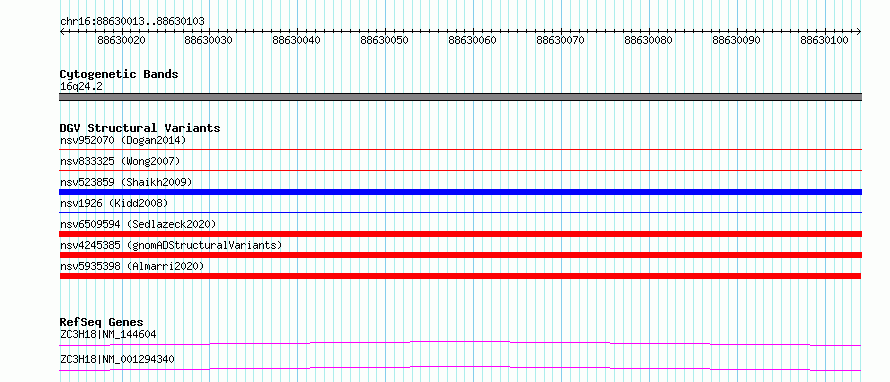This screenshot has width=890, height=382.
Task: Click the 88630030 ruler tick label
Action: pyautogui.click(x=209, y=40)
